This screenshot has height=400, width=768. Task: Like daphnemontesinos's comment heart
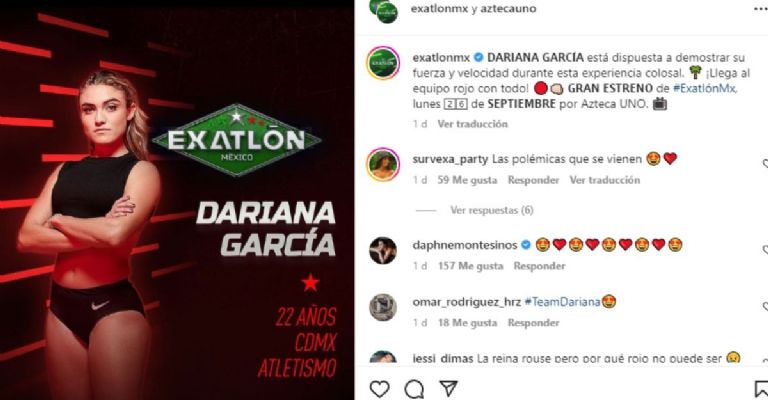765,250
